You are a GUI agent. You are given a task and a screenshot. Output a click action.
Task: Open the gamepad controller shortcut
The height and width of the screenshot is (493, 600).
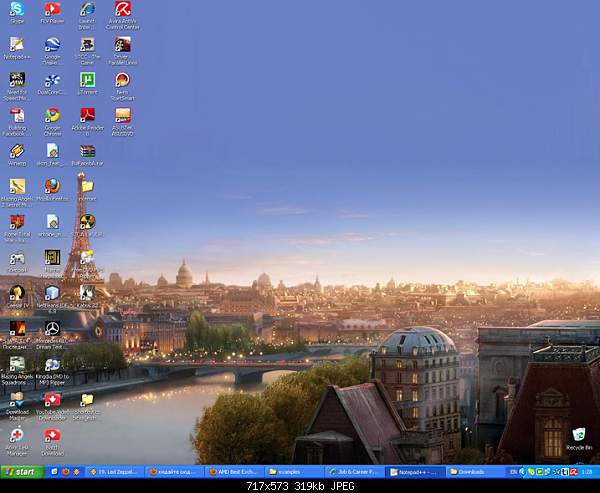click(x=17, y=258)
